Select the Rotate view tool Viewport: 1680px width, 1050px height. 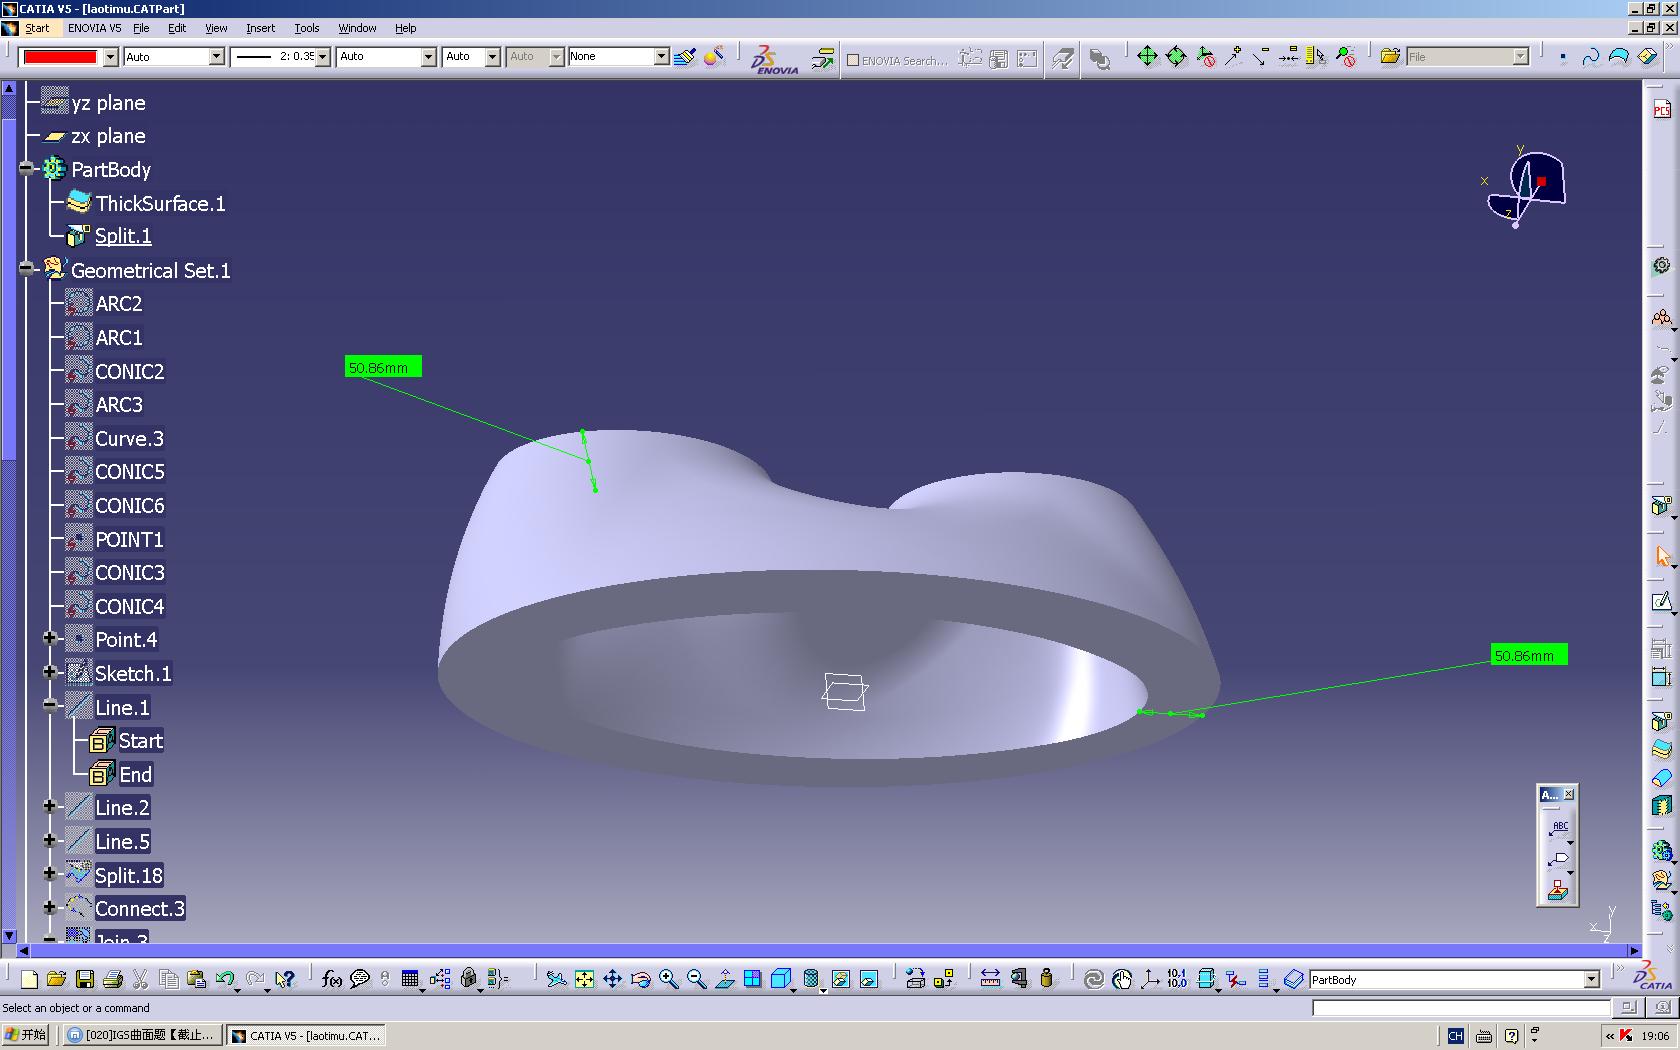pos(640,979)
